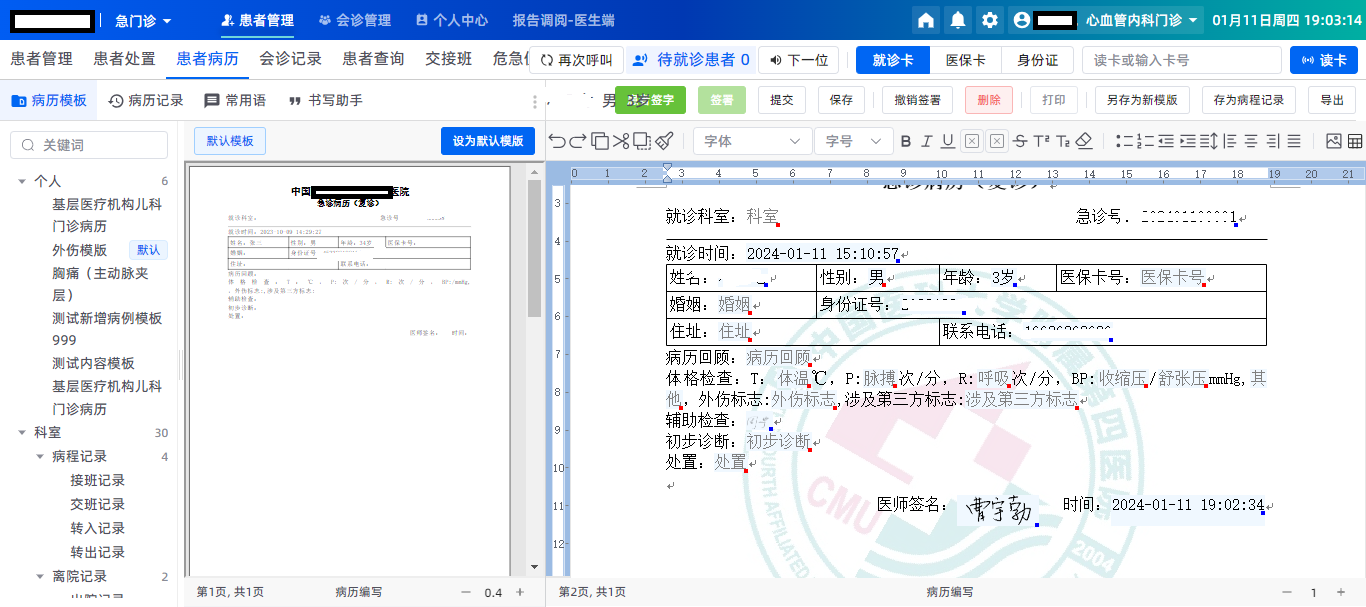1366x607 pixels.
Task: Open 个人中心 top navigation
Action: 451,20
